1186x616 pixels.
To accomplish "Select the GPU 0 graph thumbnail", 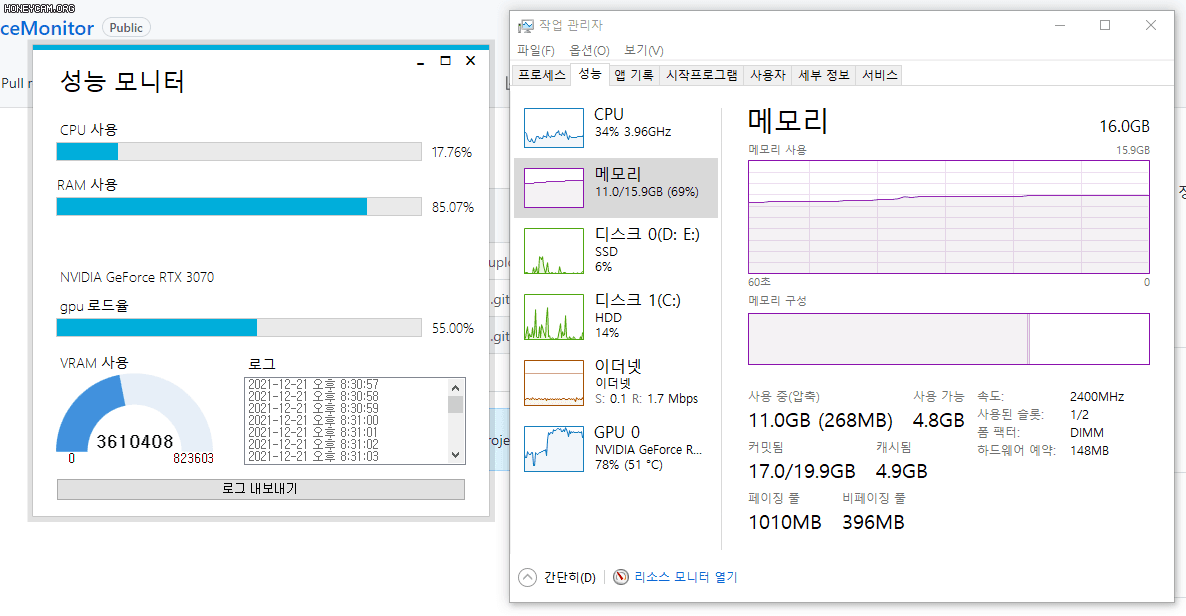I will click(x=554, y=448).
